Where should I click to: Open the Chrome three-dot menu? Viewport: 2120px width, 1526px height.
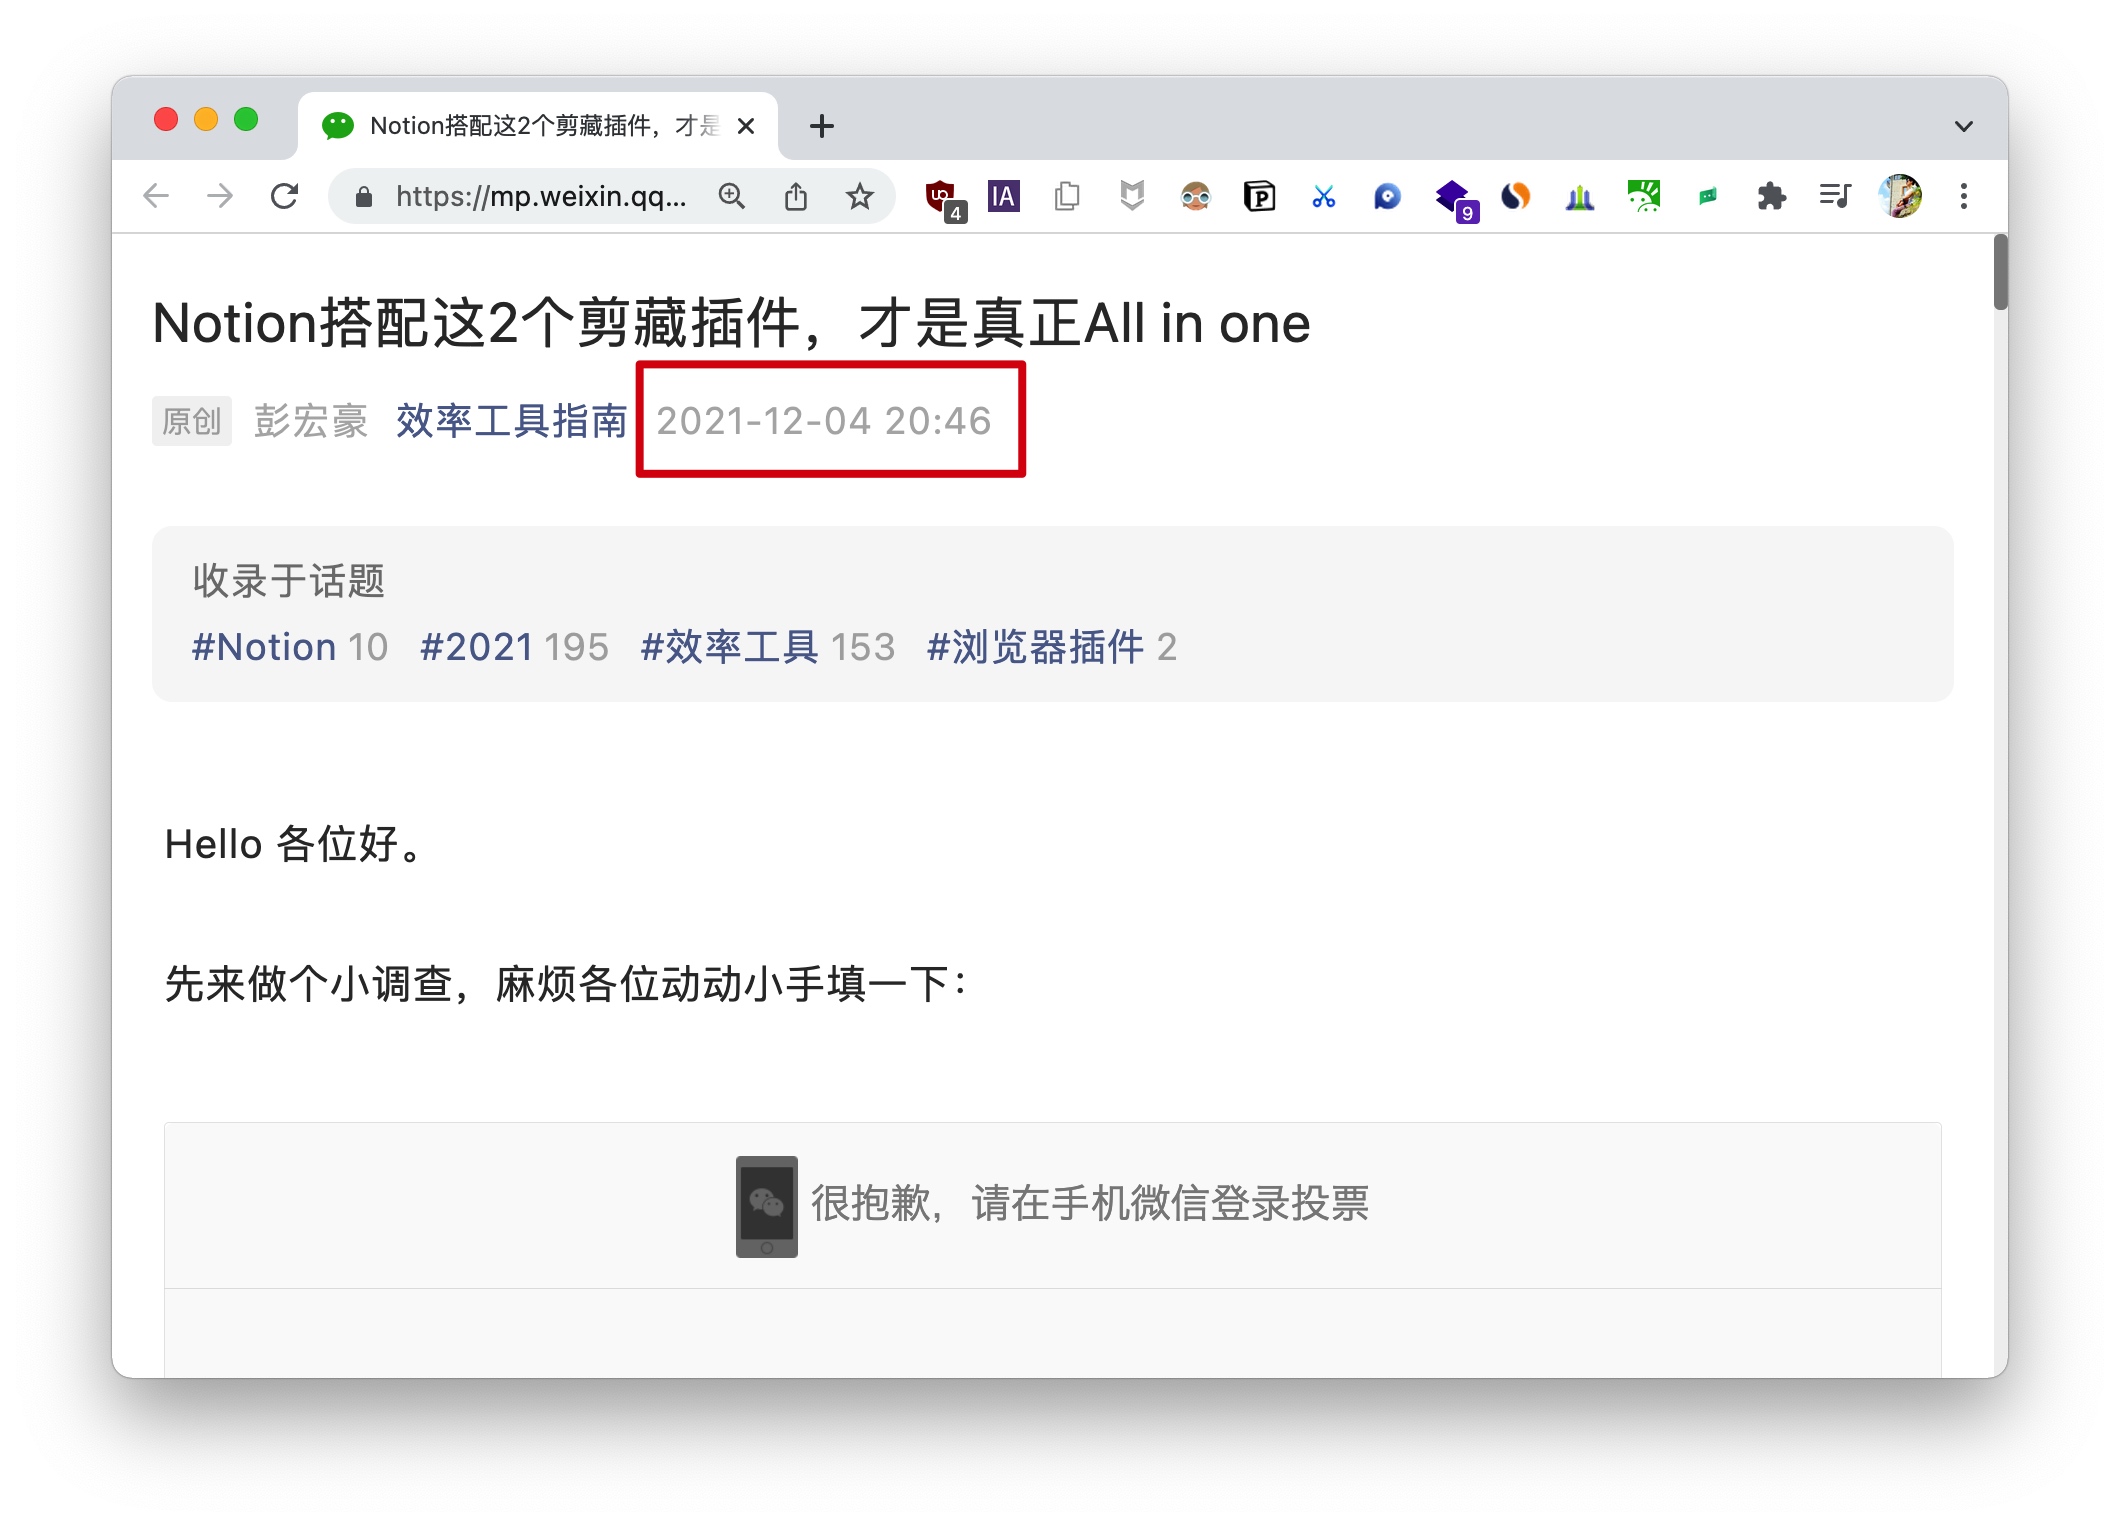[x=1963, y=196]
